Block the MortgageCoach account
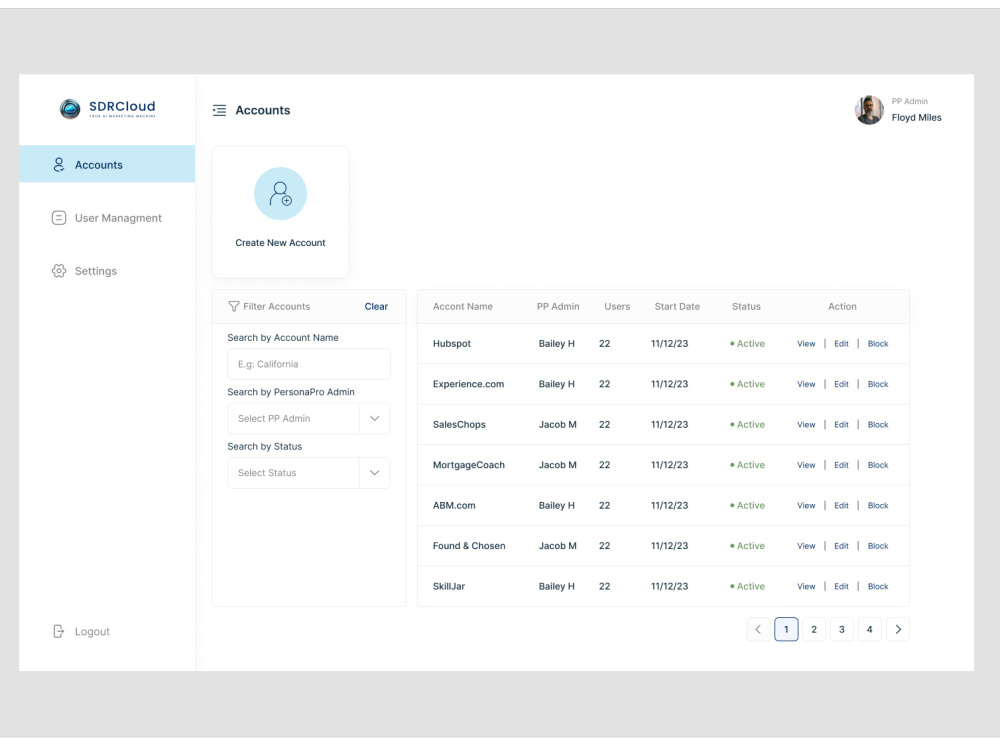 [x=878, y=465]
